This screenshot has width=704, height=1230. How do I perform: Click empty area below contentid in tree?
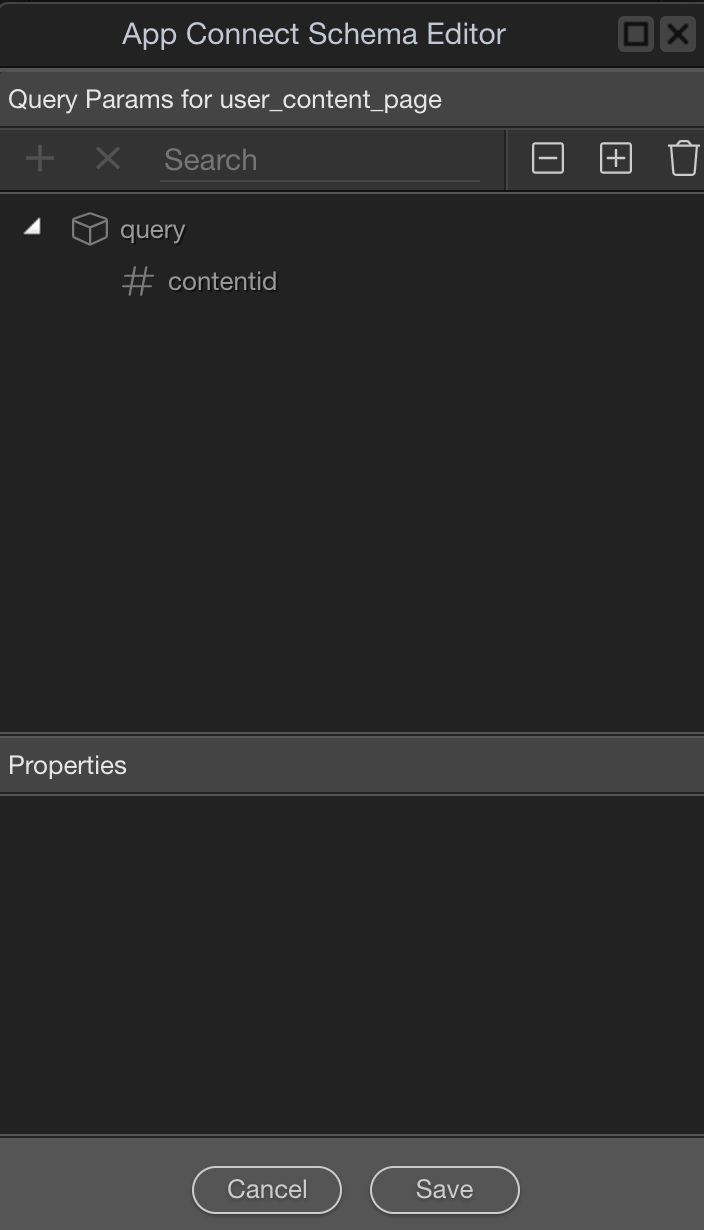[x=352, y=510]
